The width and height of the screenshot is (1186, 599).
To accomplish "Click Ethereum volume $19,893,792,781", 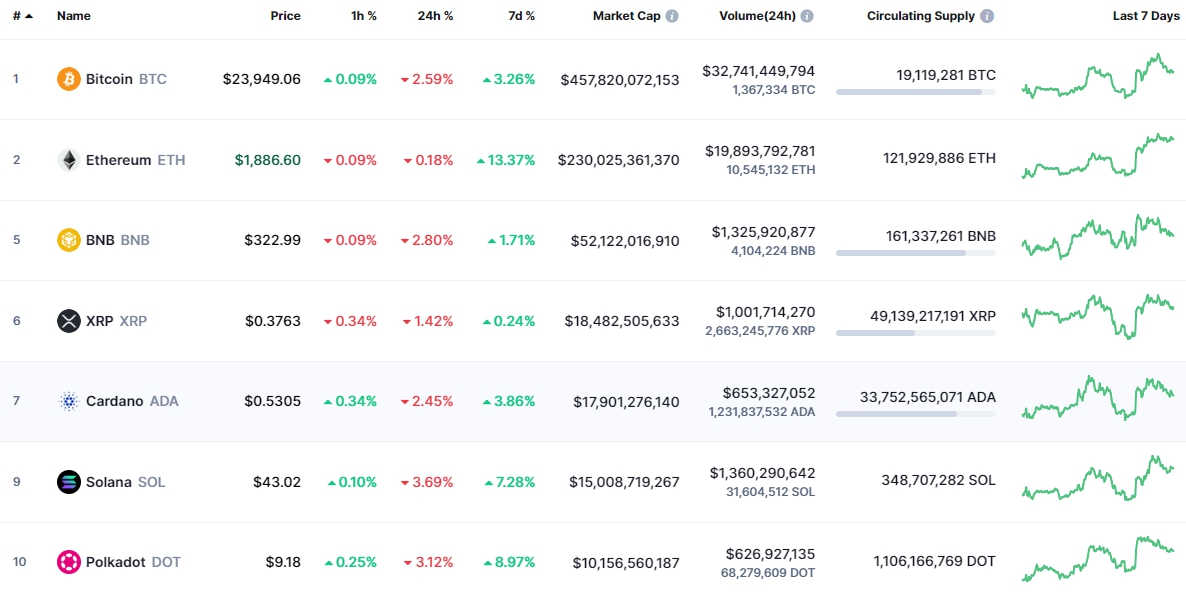I will (x=759, y=151).
